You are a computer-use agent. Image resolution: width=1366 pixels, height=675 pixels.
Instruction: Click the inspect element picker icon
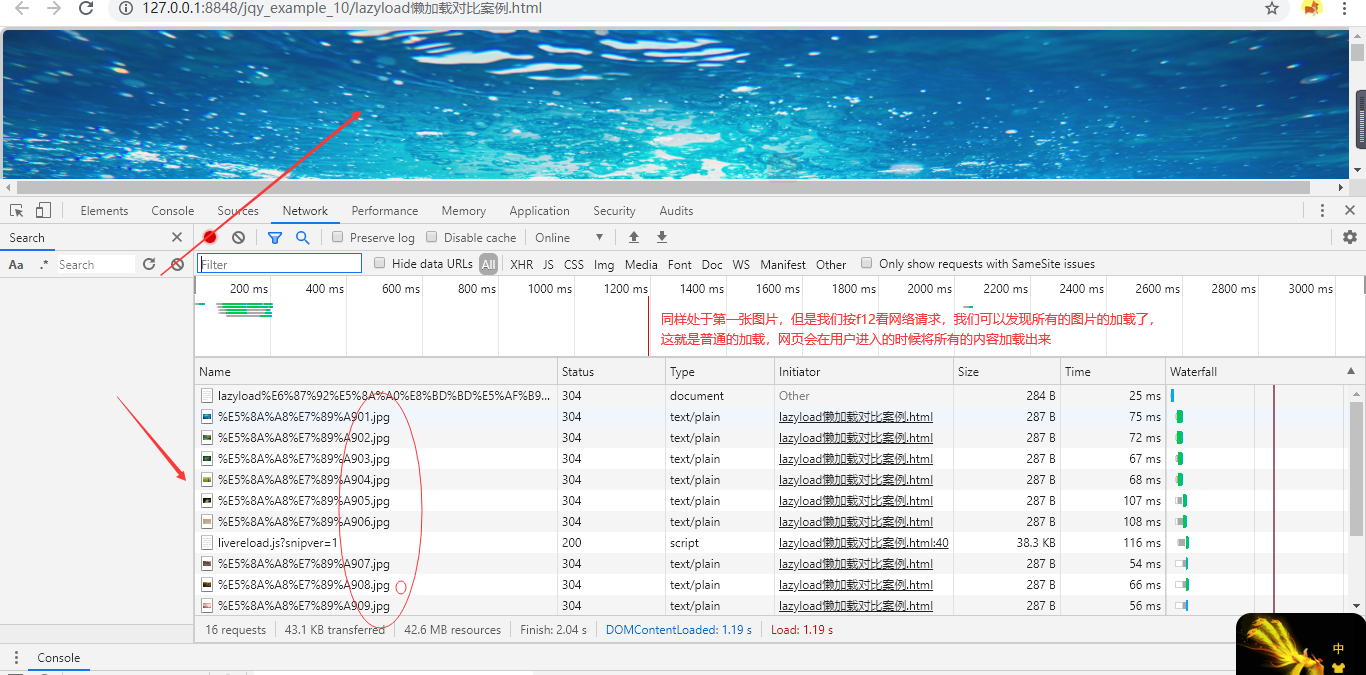[17, 211]
